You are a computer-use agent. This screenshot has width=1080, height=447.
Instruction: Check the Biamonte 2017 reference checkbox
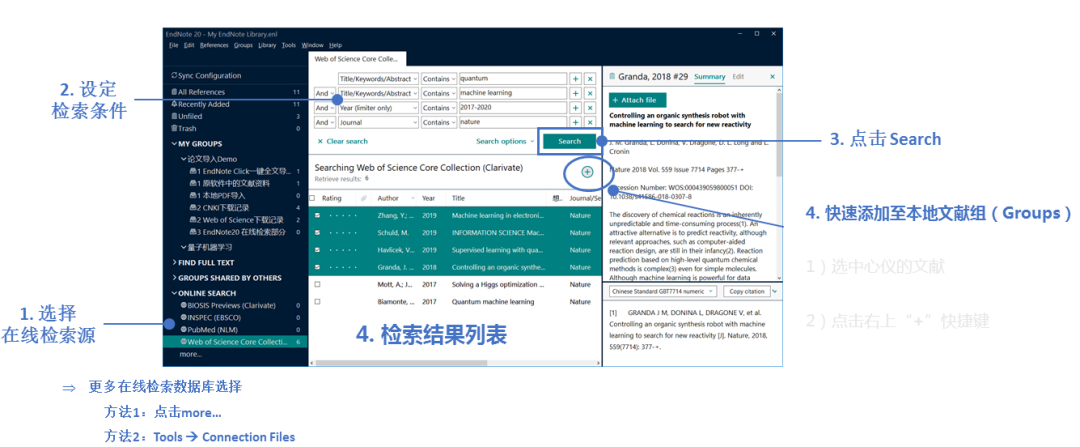pos(317,301)
